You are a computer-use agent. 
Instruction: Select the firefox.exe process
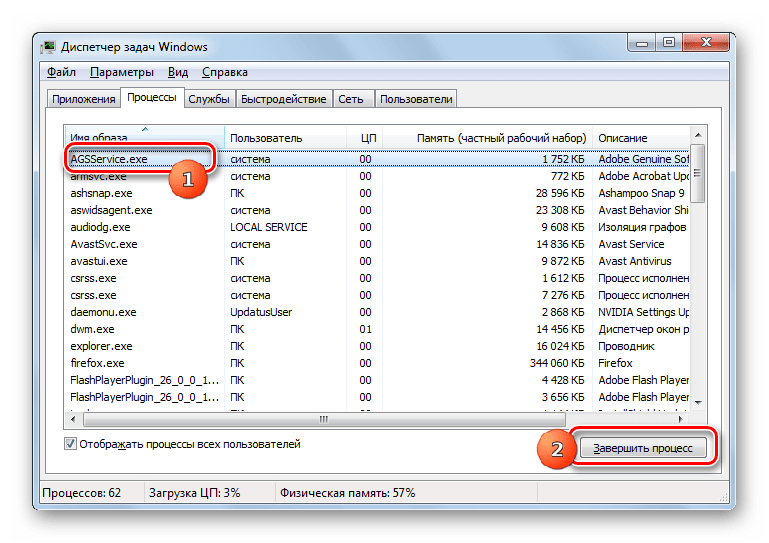tap(377, 363)
